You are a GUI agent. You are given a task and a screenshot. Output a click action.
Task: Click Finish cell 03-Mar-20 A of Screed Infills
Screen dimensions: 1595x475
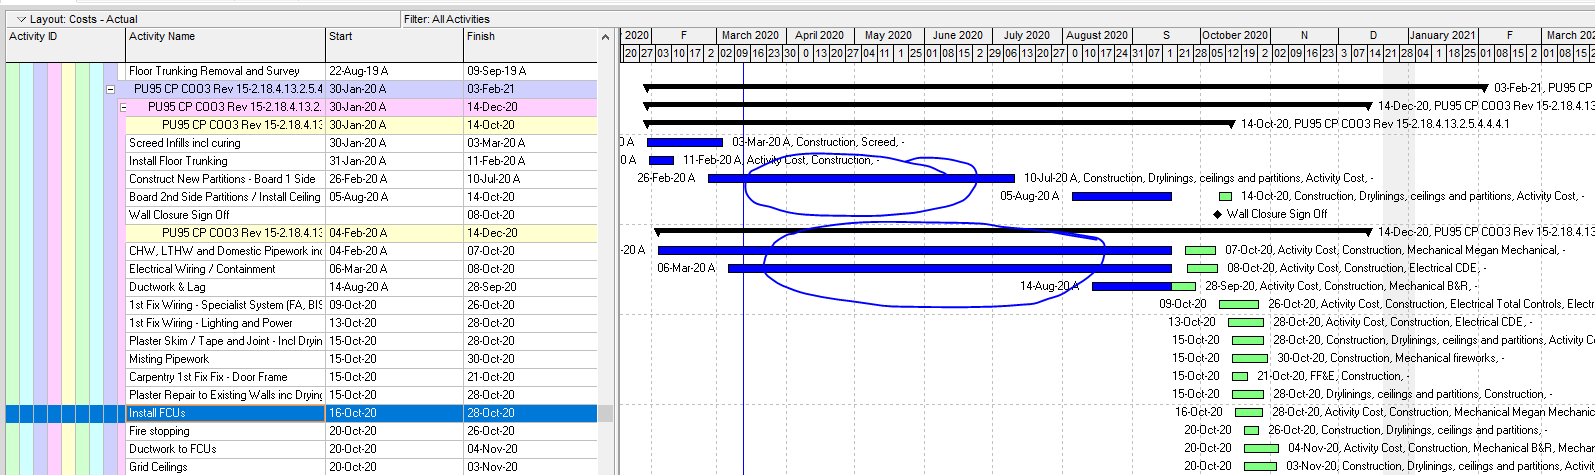click(530, 143)
